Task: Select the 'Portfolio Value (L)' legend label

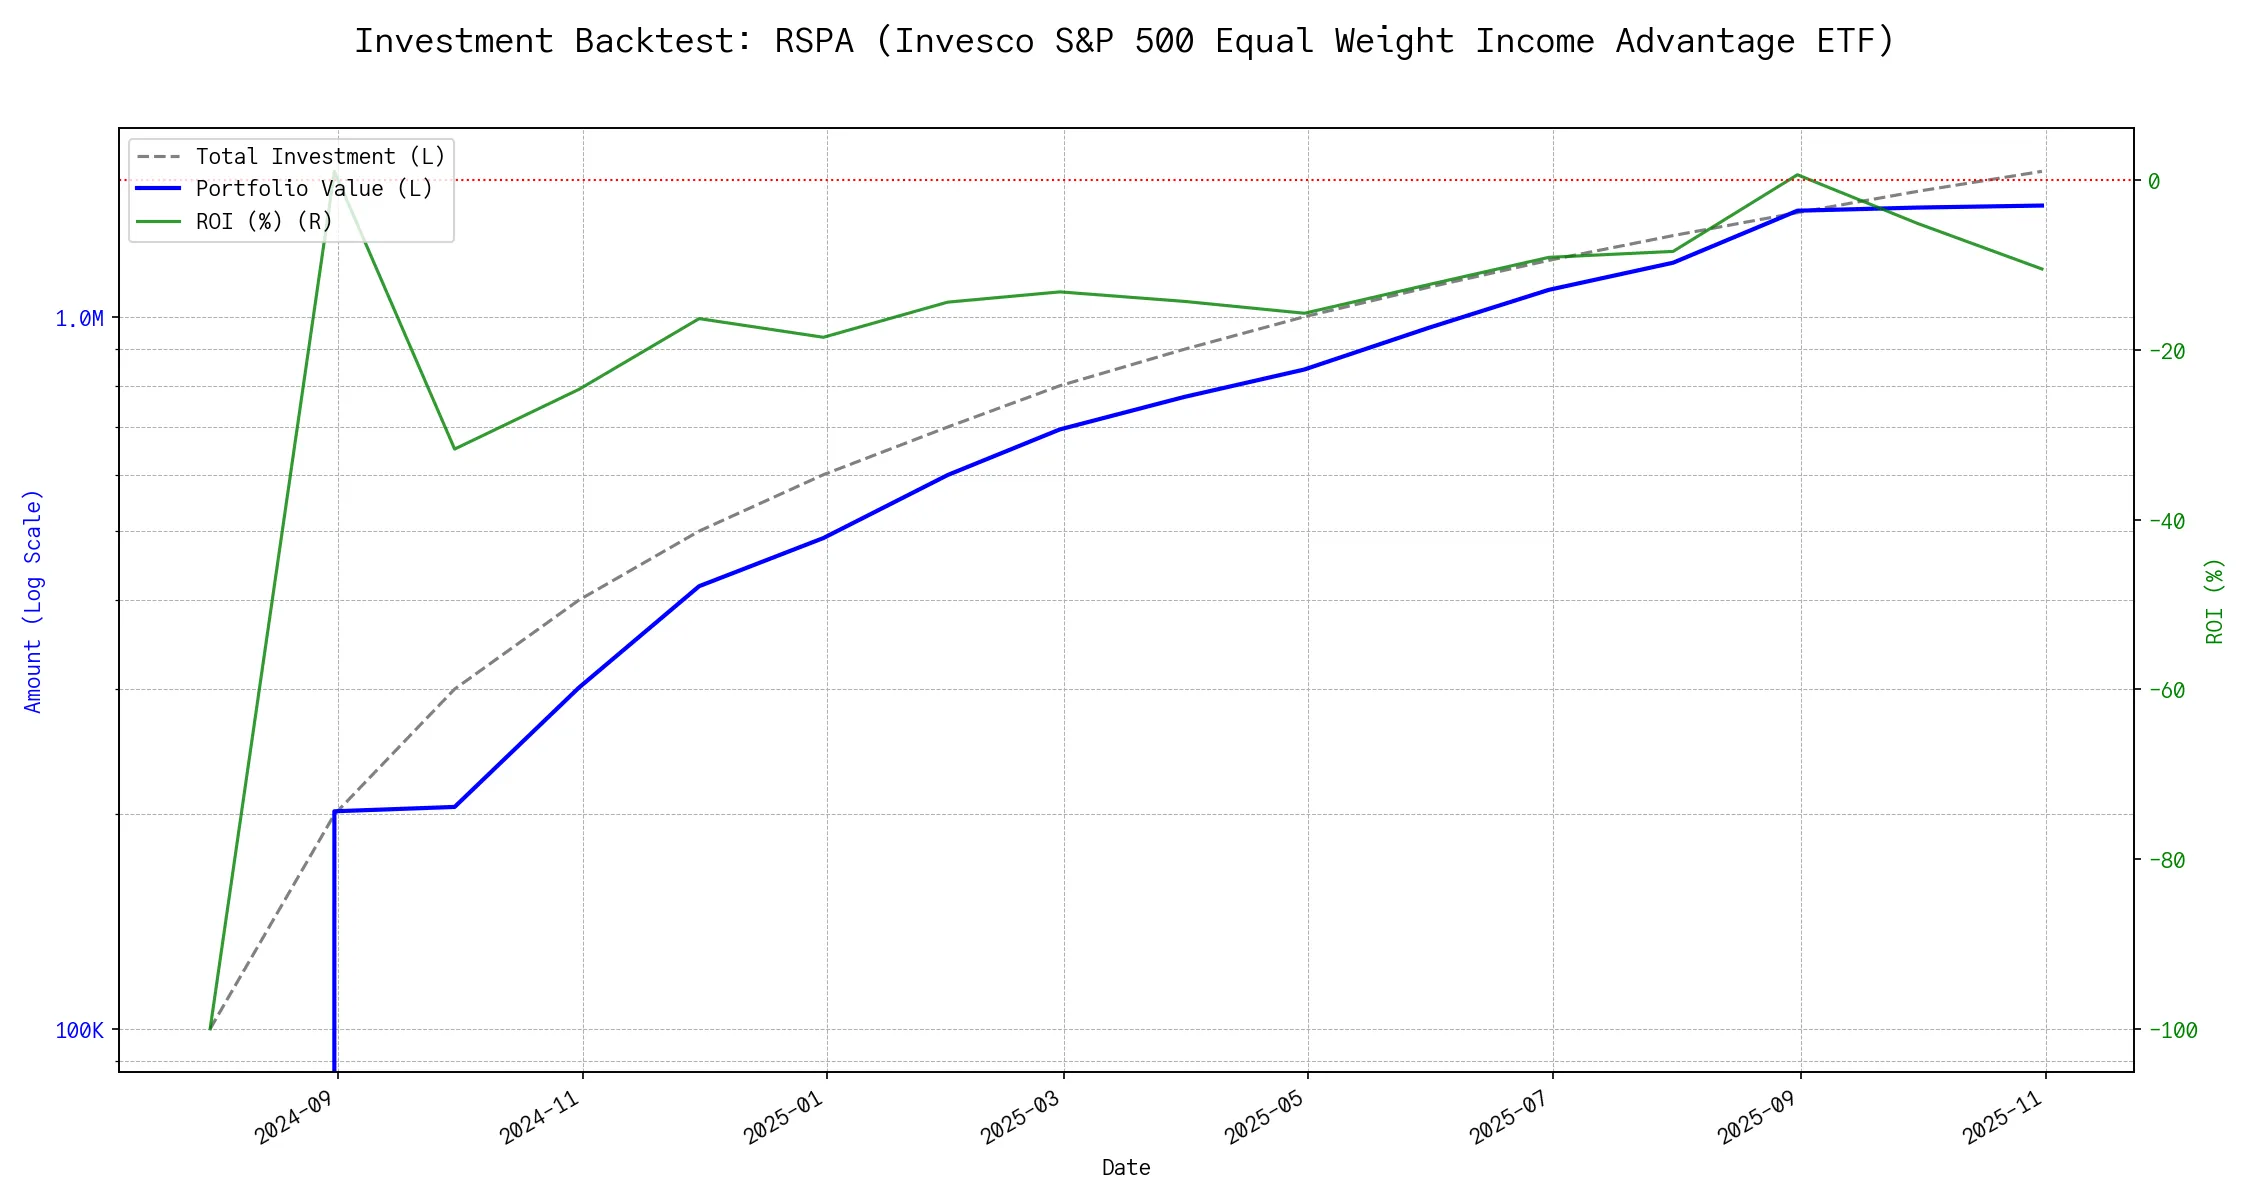Action: (314, 189)
